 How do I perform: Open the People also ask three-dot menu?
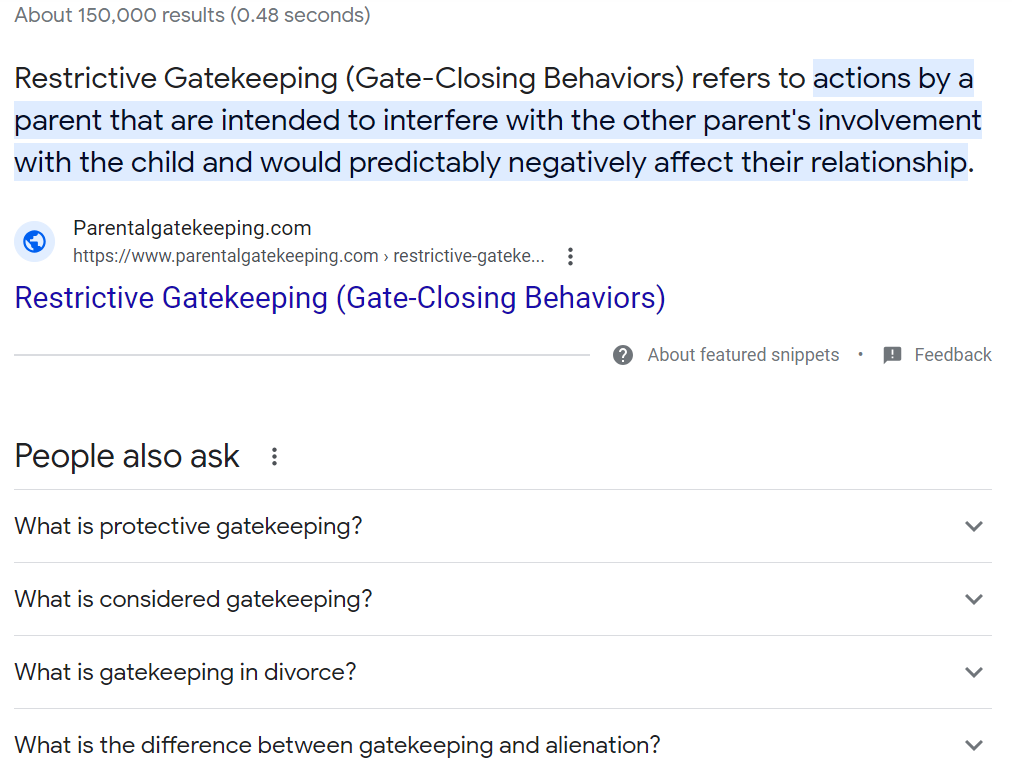pos(273,456)
